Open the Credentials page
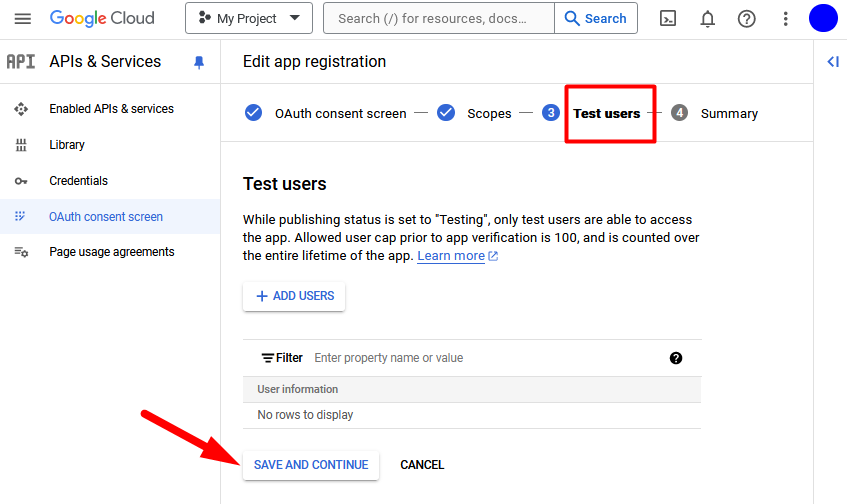The width and height of the screenshot is (847, 504). pos(78,180)
